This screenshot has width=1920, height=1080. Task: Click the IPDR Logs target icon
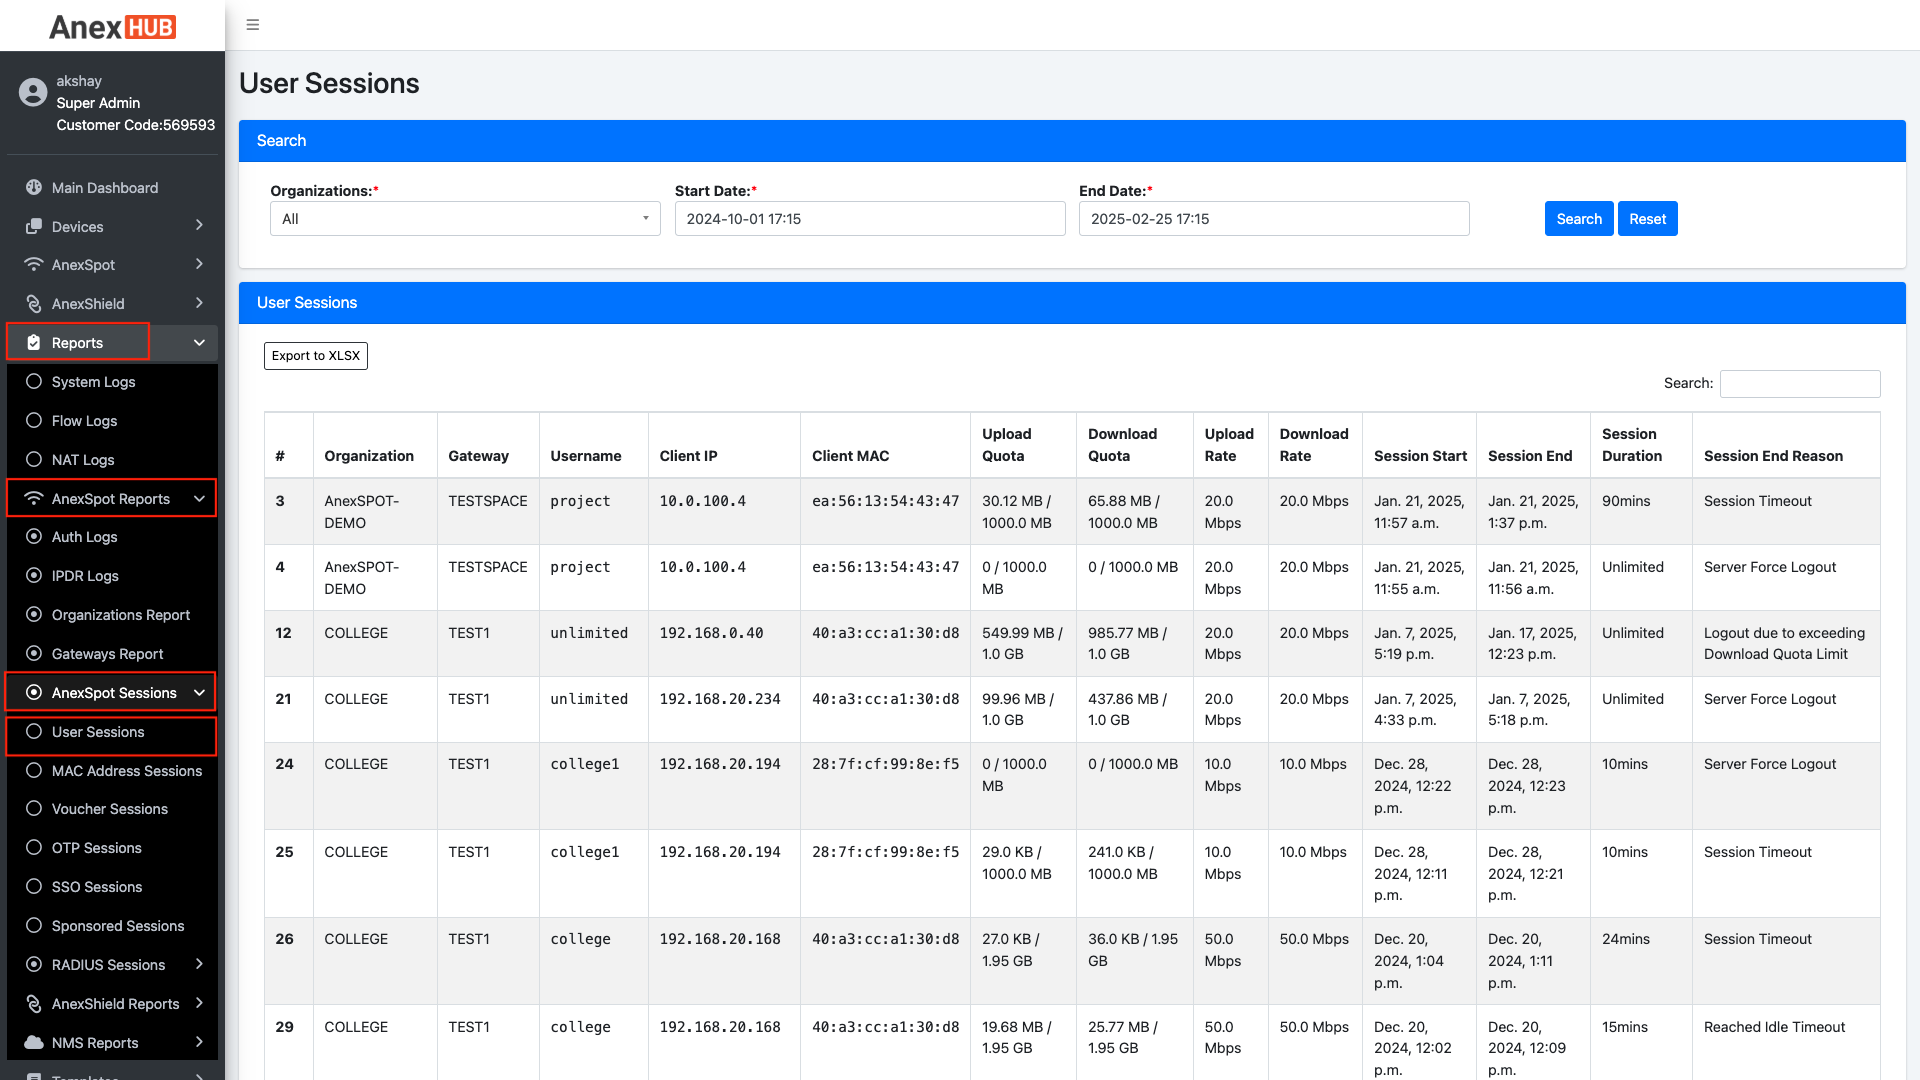tap(34, 576)
